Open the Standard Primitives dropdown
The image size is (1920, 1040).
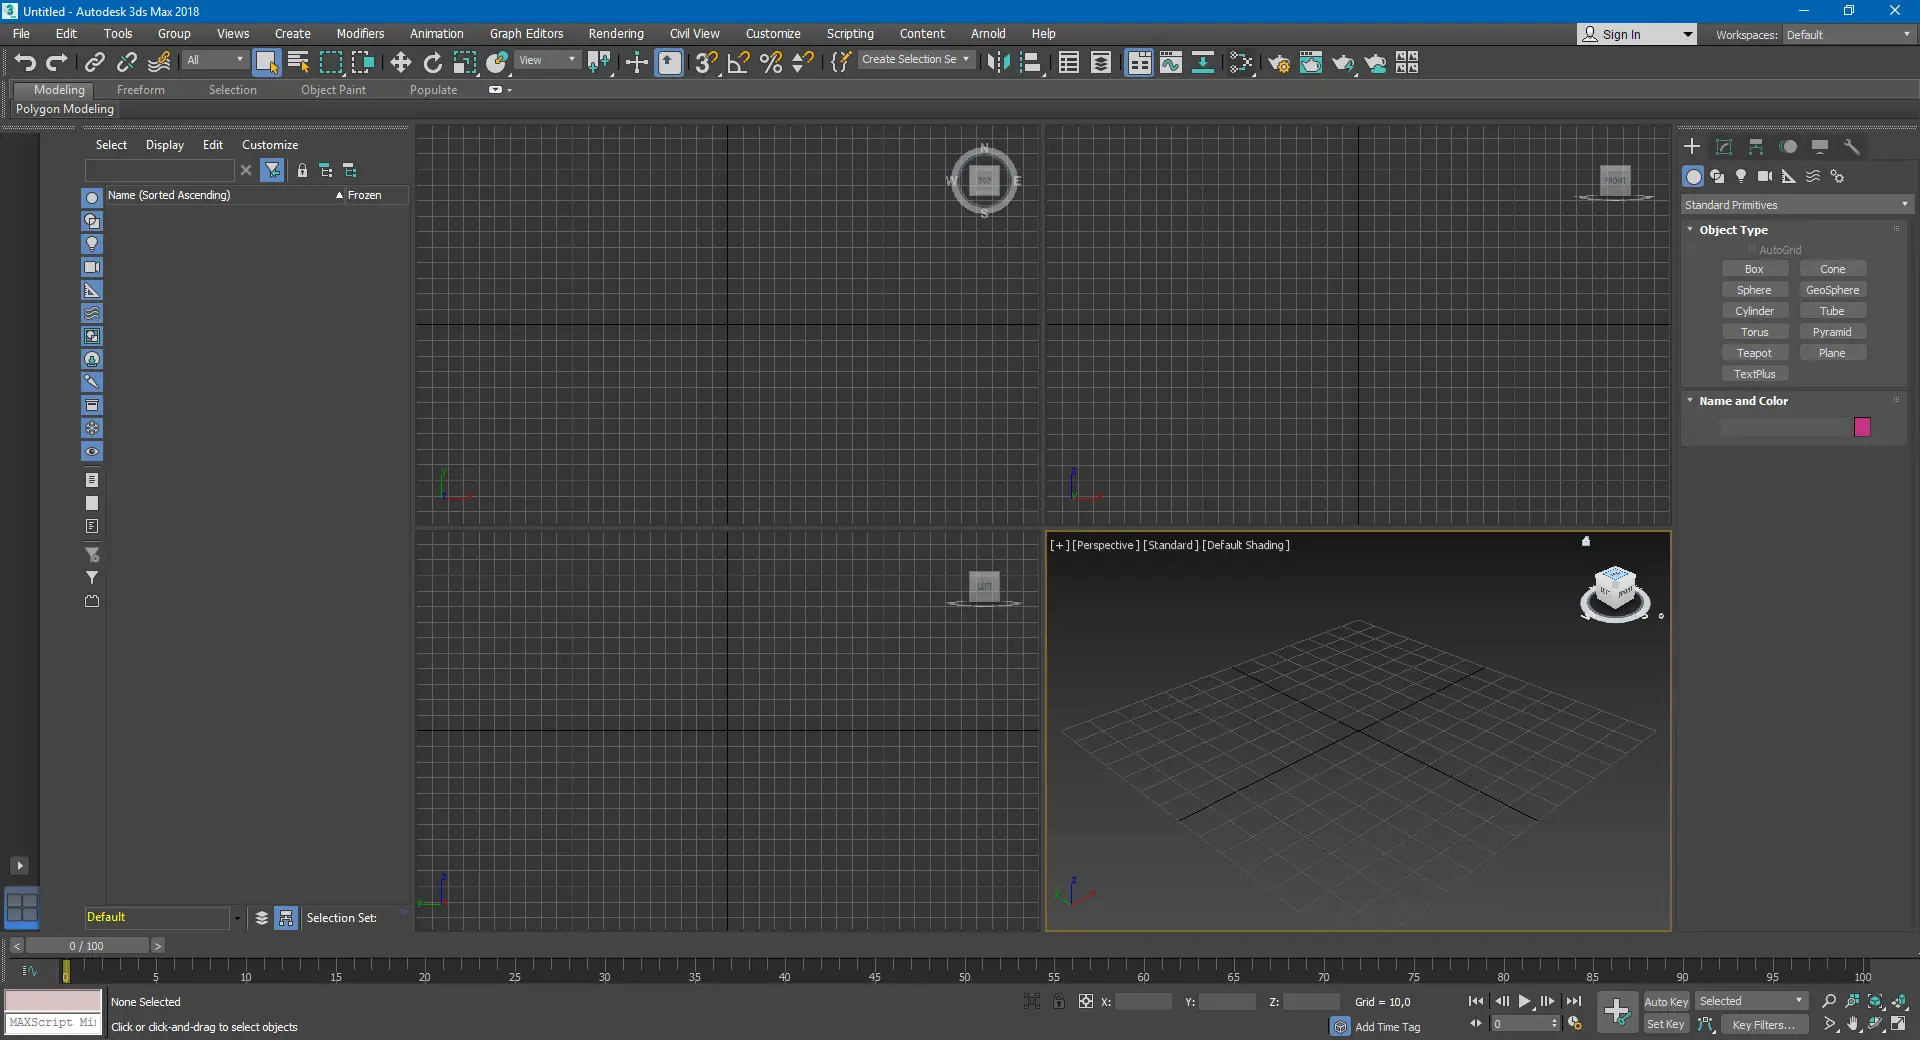[x=1796, y=205]
